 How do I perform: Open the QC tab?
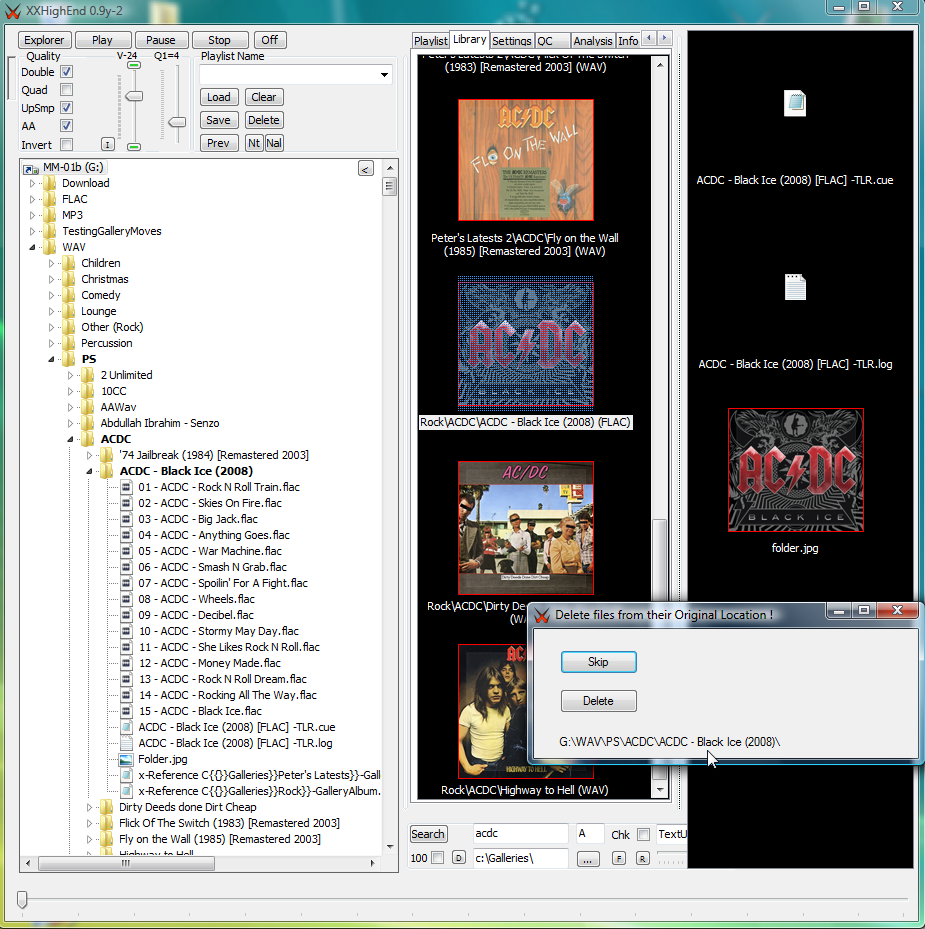tap(552, 40)
